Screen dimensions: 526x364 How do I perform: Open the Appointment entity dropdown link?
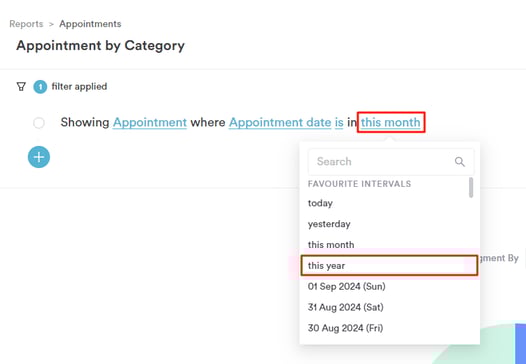click(x=150, y=122)
